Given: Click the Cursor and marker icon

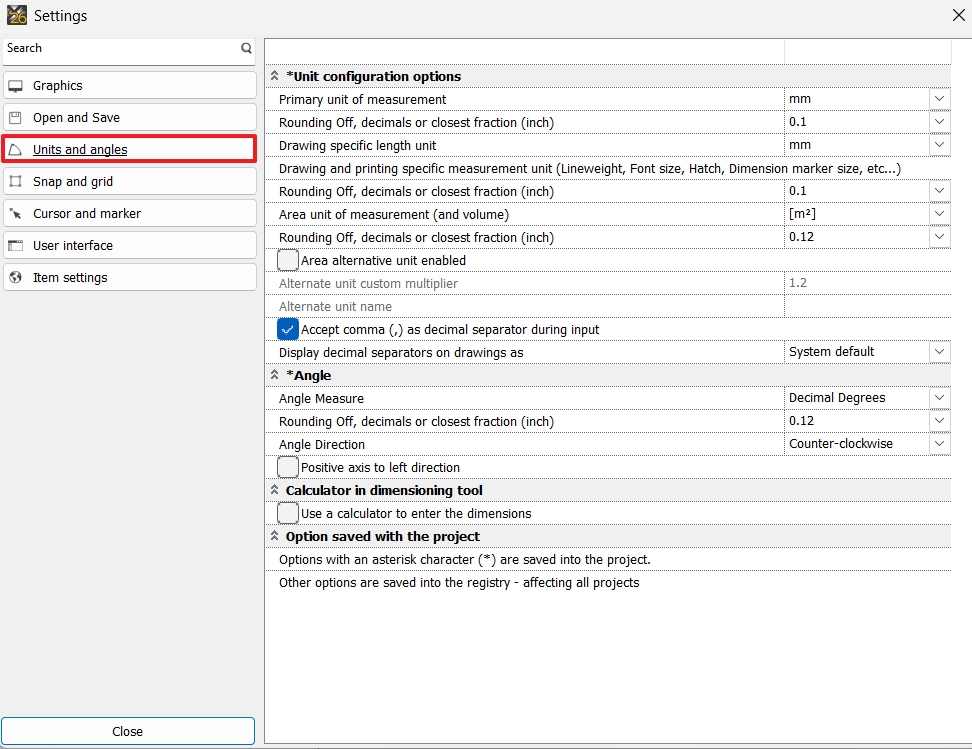Looking at the screenshot, I should coord(15,214).
